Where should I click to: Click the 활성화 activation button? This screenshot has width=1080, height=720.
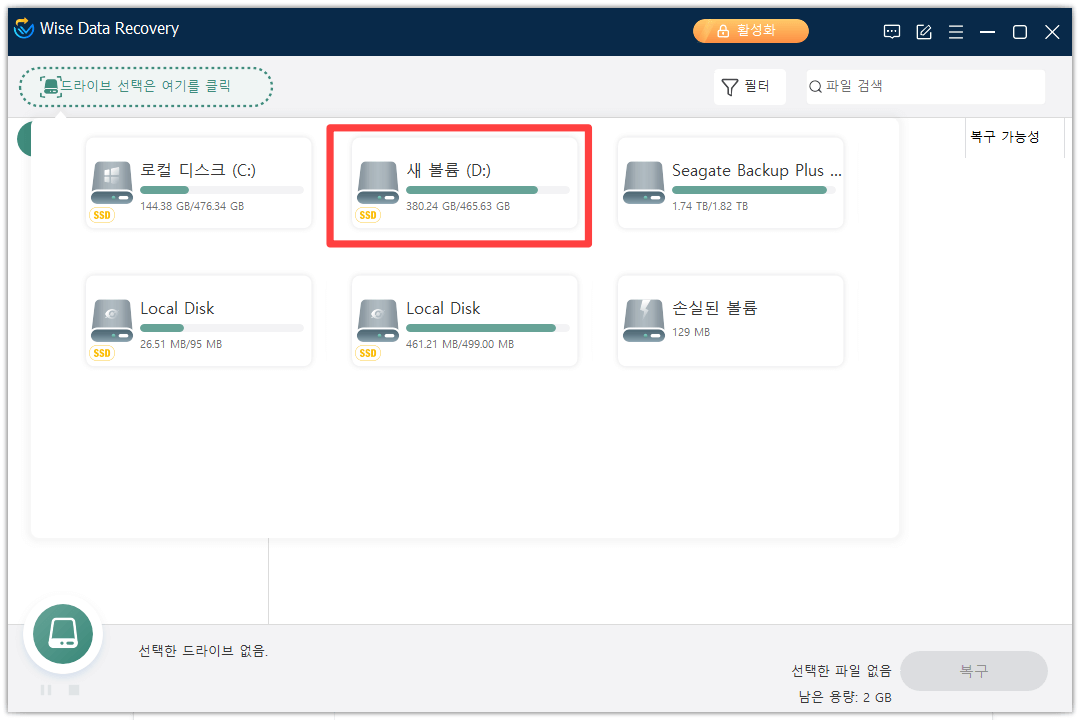click(750, 31)
